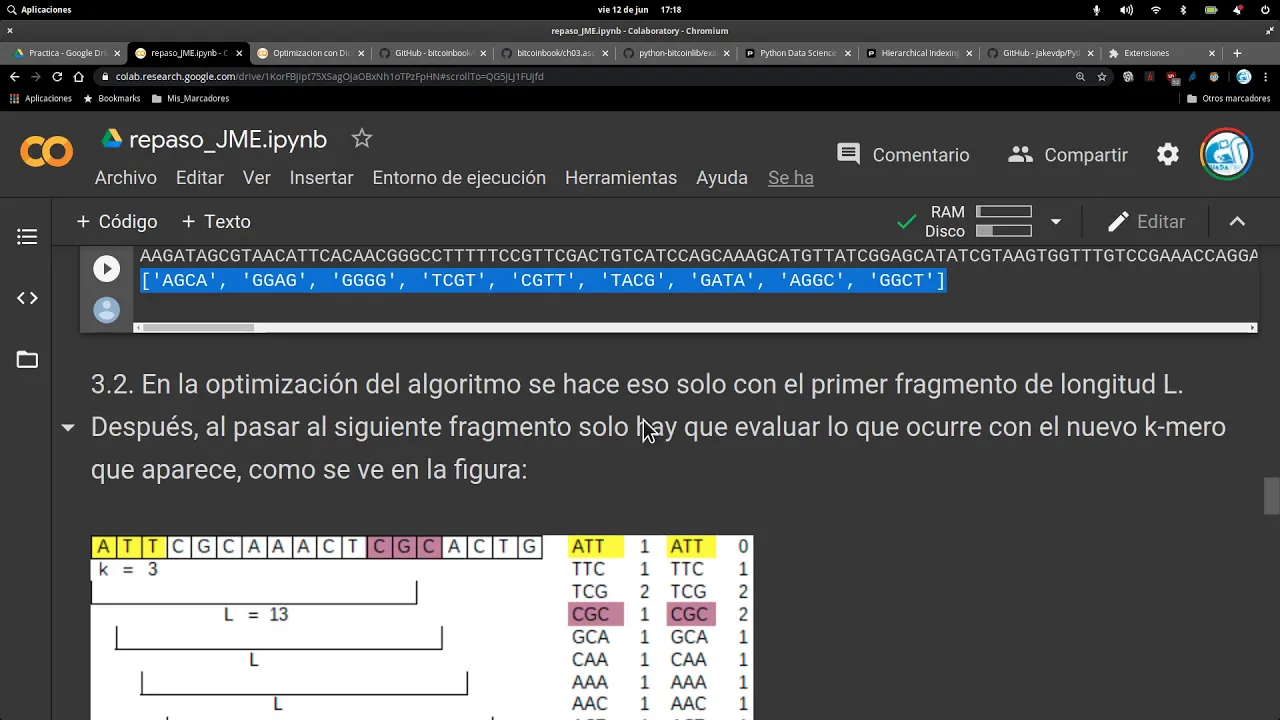Image resolution: width=1280 pixels, height=720 pixels.
Task: Click the Colab CO logo
Action: tap(47, 152)
